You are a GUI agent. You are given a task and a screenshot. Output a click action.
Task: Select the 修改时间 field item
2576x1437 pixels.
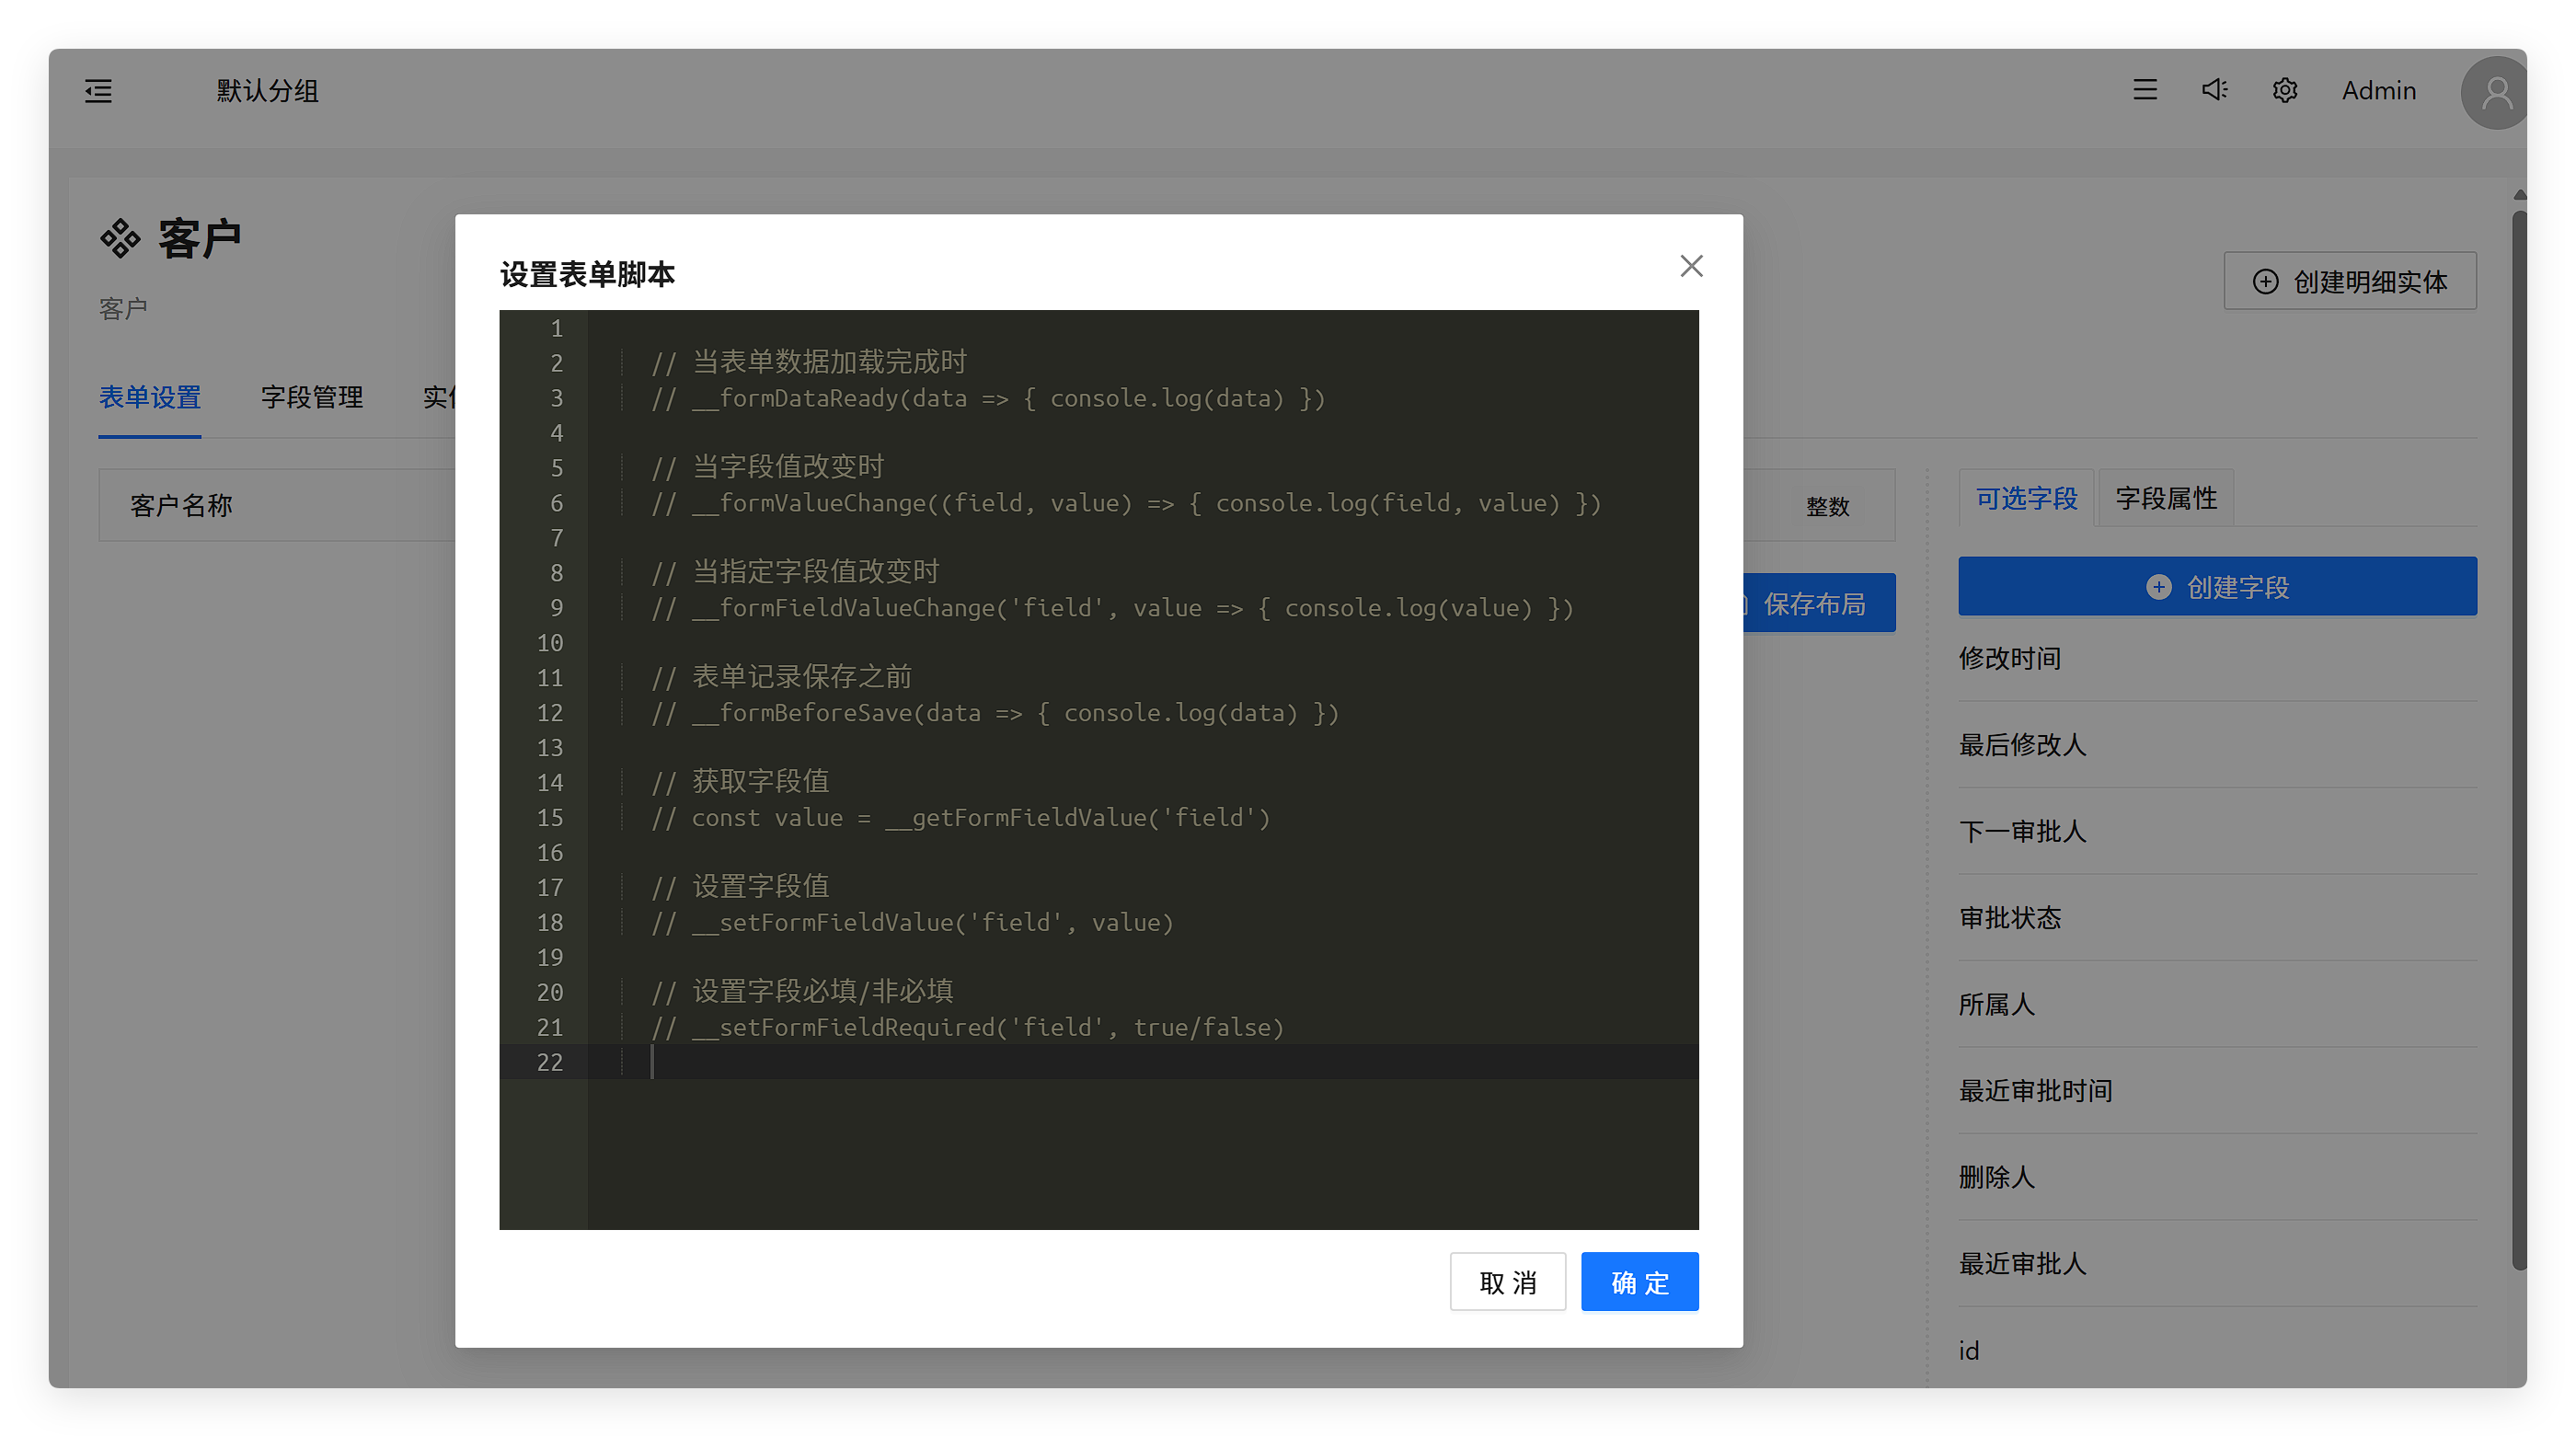coord(2010,658)
